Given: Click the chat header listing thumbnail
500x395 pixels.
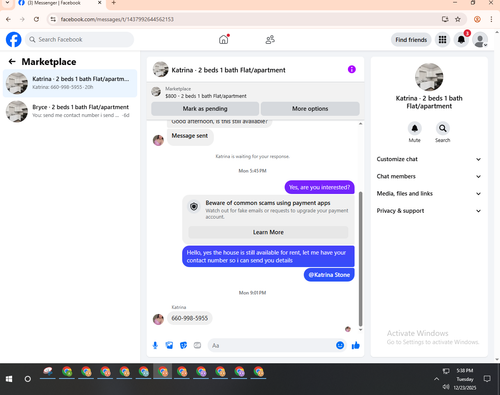Looking at the screenshot, I should point(160,69).
